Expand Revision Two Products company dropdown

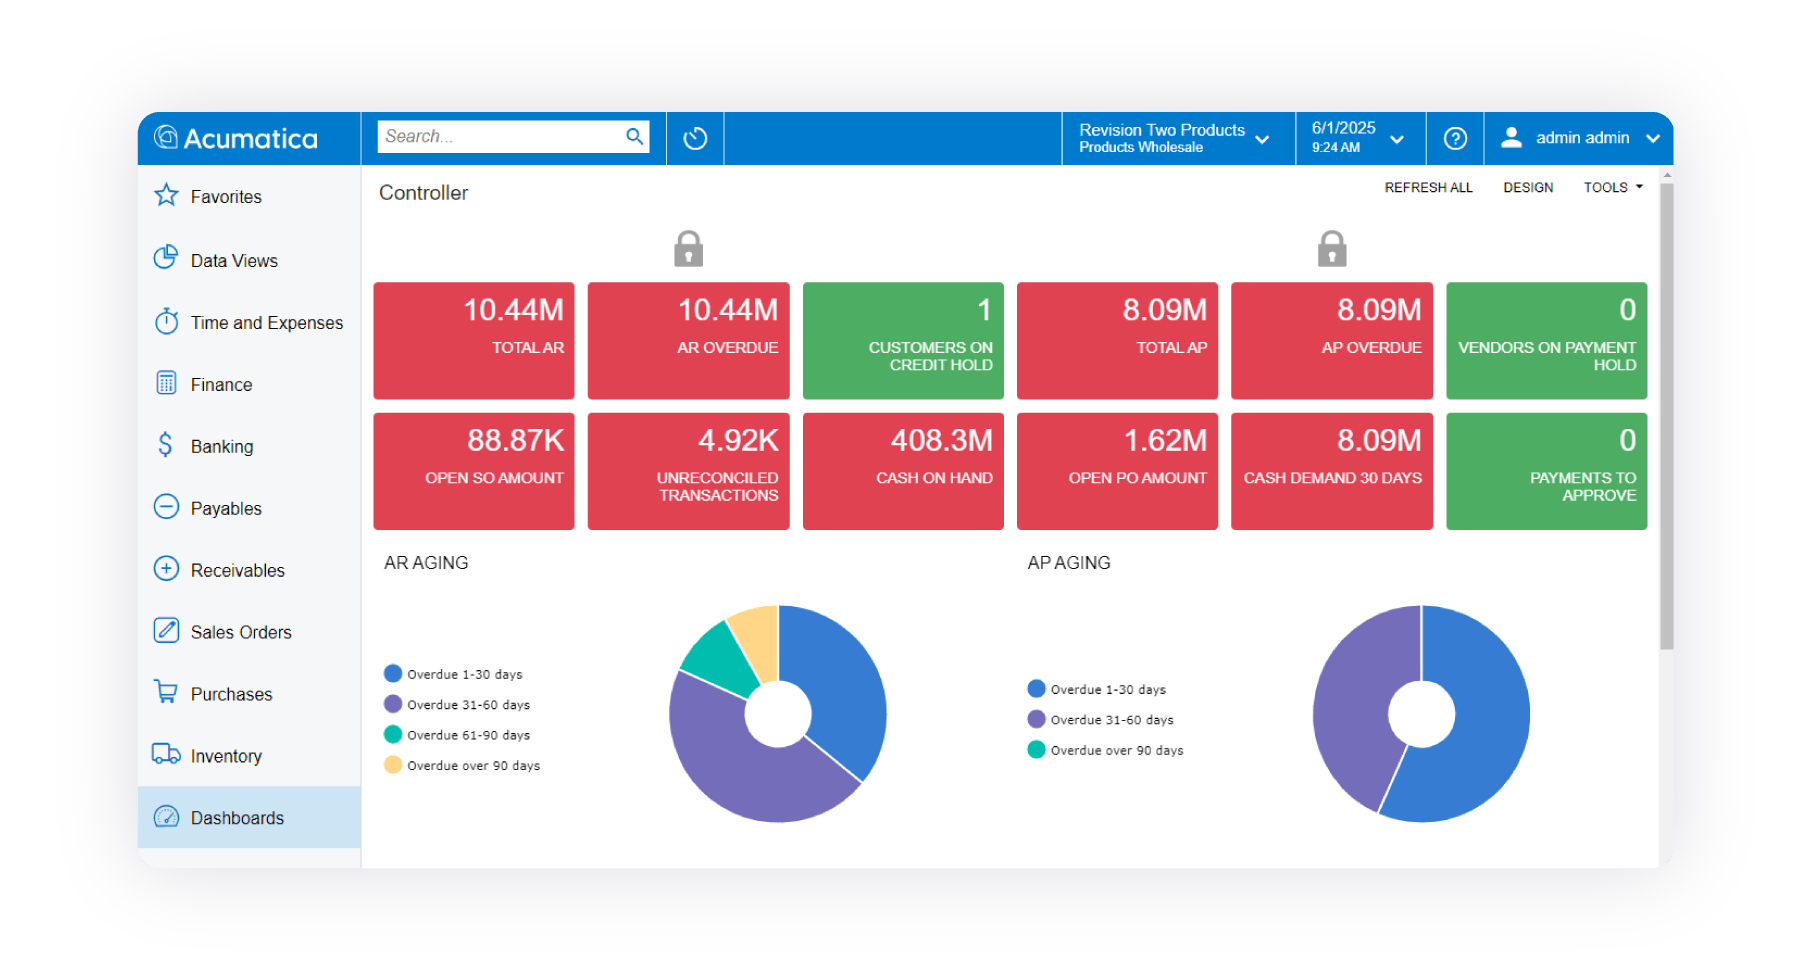1263,139
